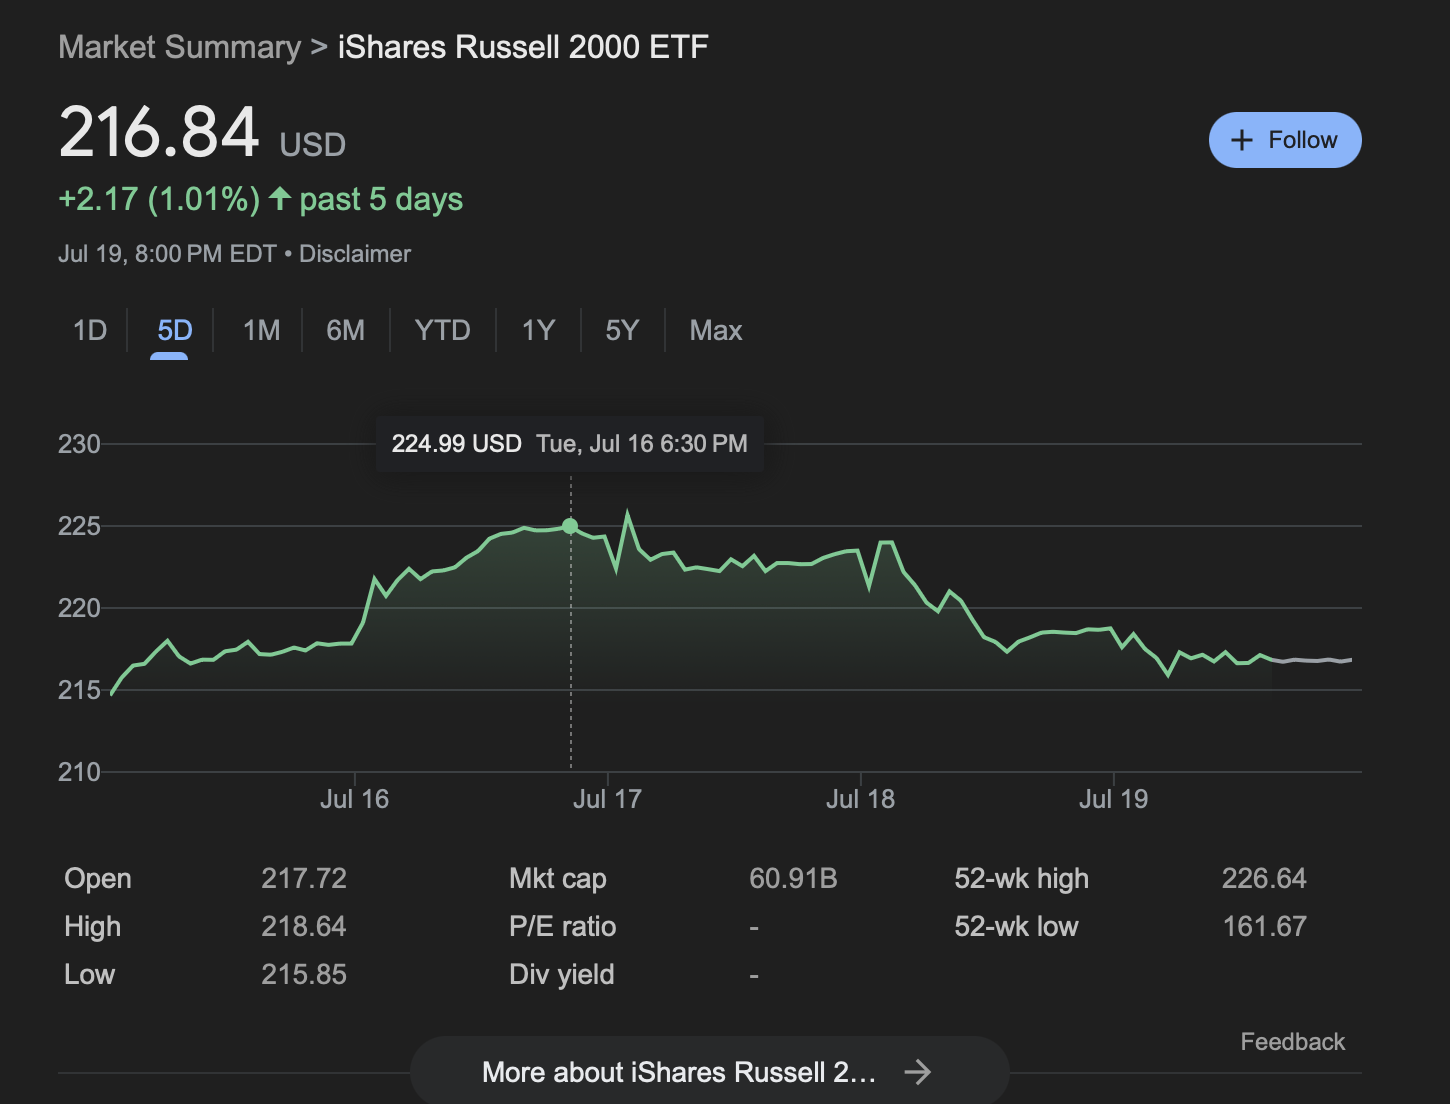Open the Market Summary breadcrumb link

point(179,47)
